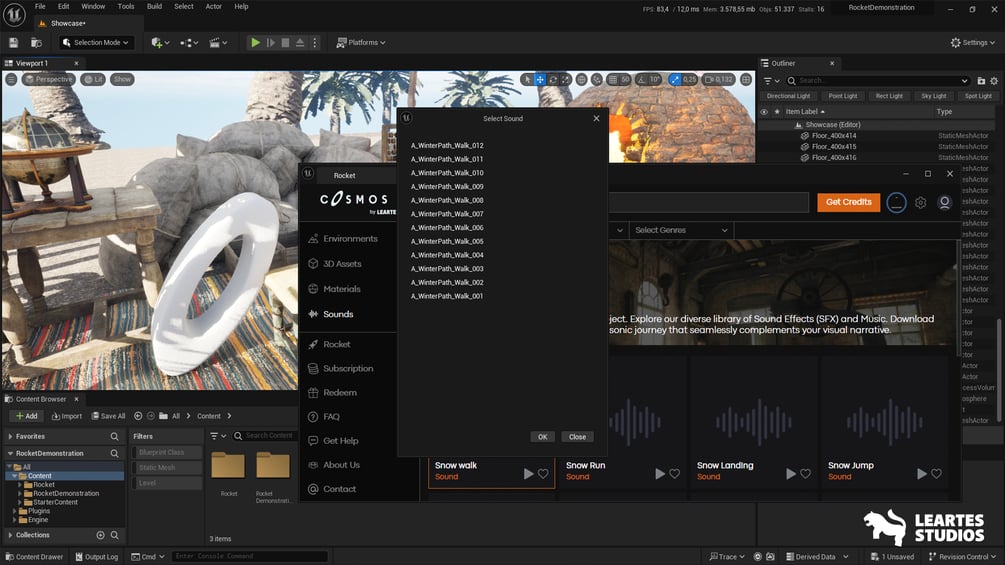Click the Lit view mode button
1005x565 pixels.
coord(94,79)
